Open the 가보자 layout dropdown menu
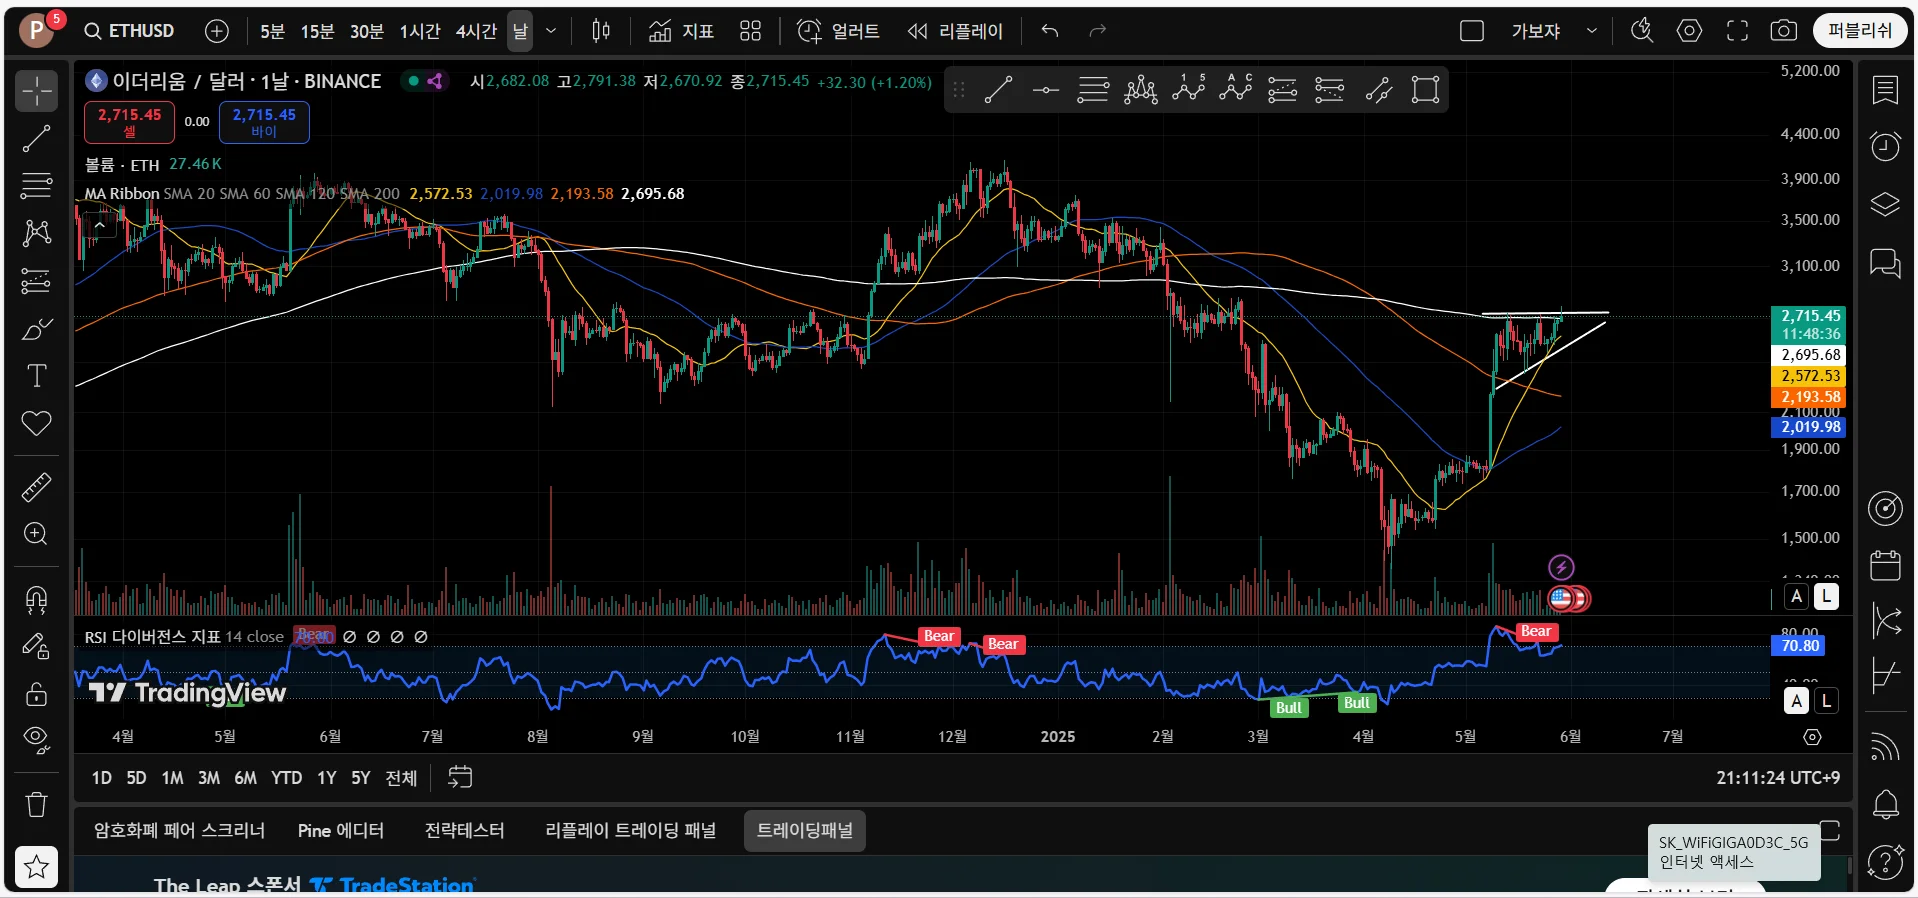The image size is (1918, 898). pos(1591,31)
